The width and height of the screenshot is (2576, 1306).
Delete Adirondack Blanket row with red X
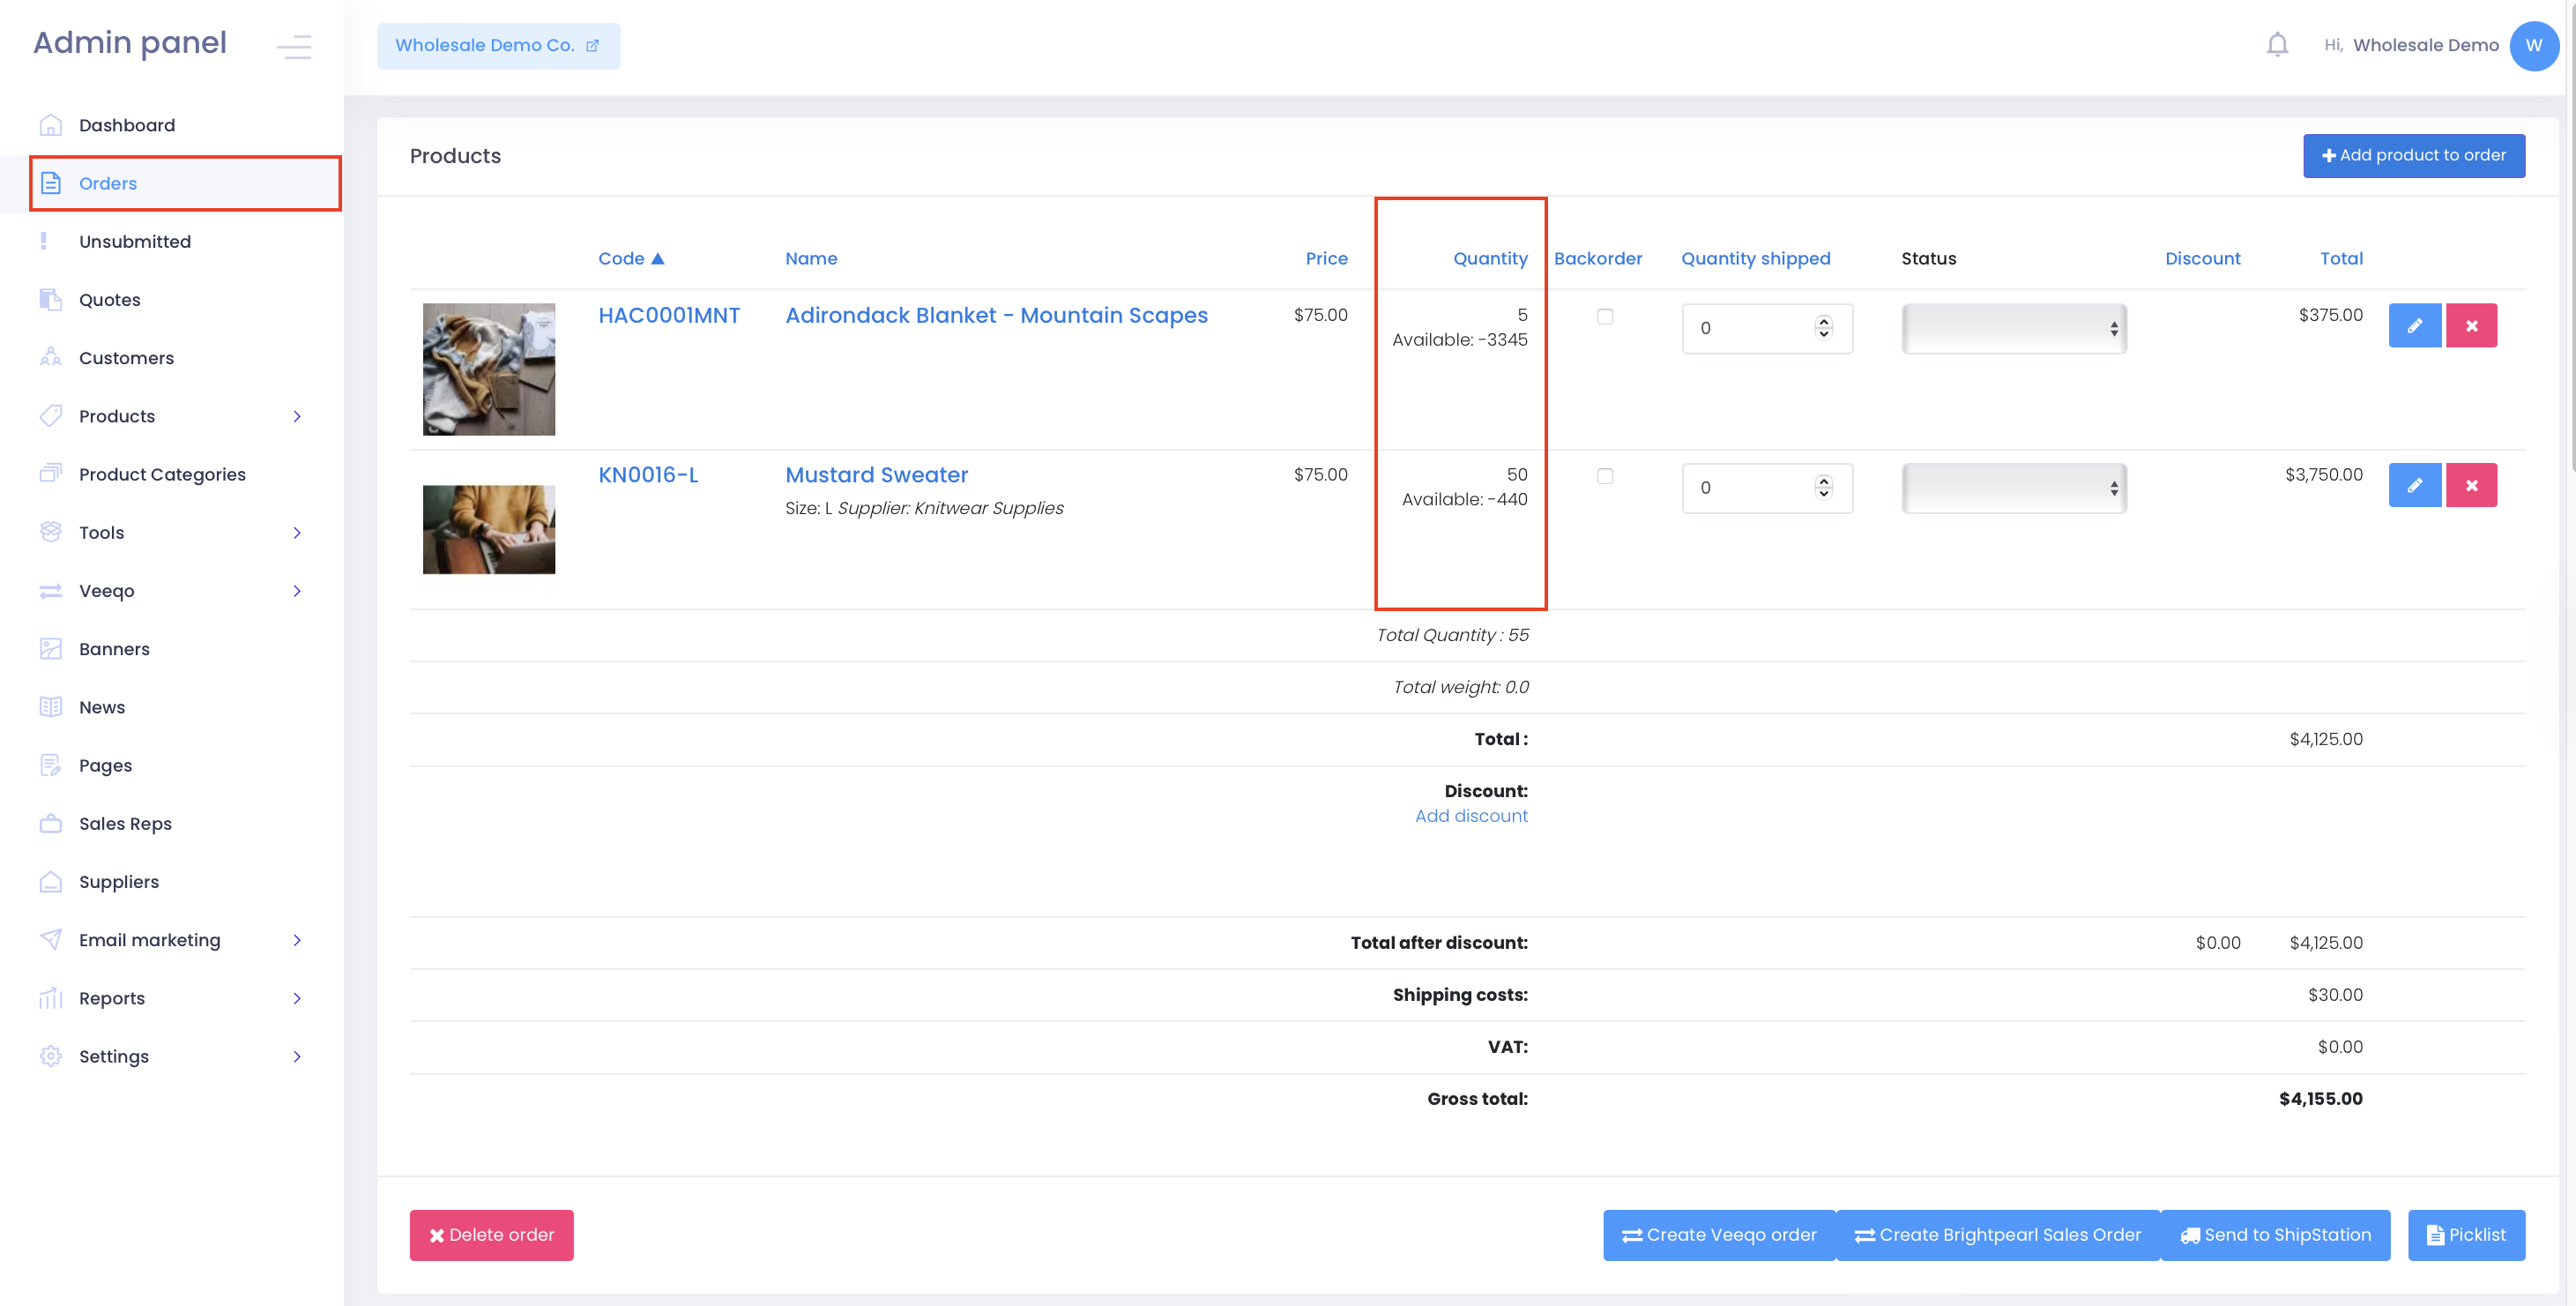[x=2471, y=326]
